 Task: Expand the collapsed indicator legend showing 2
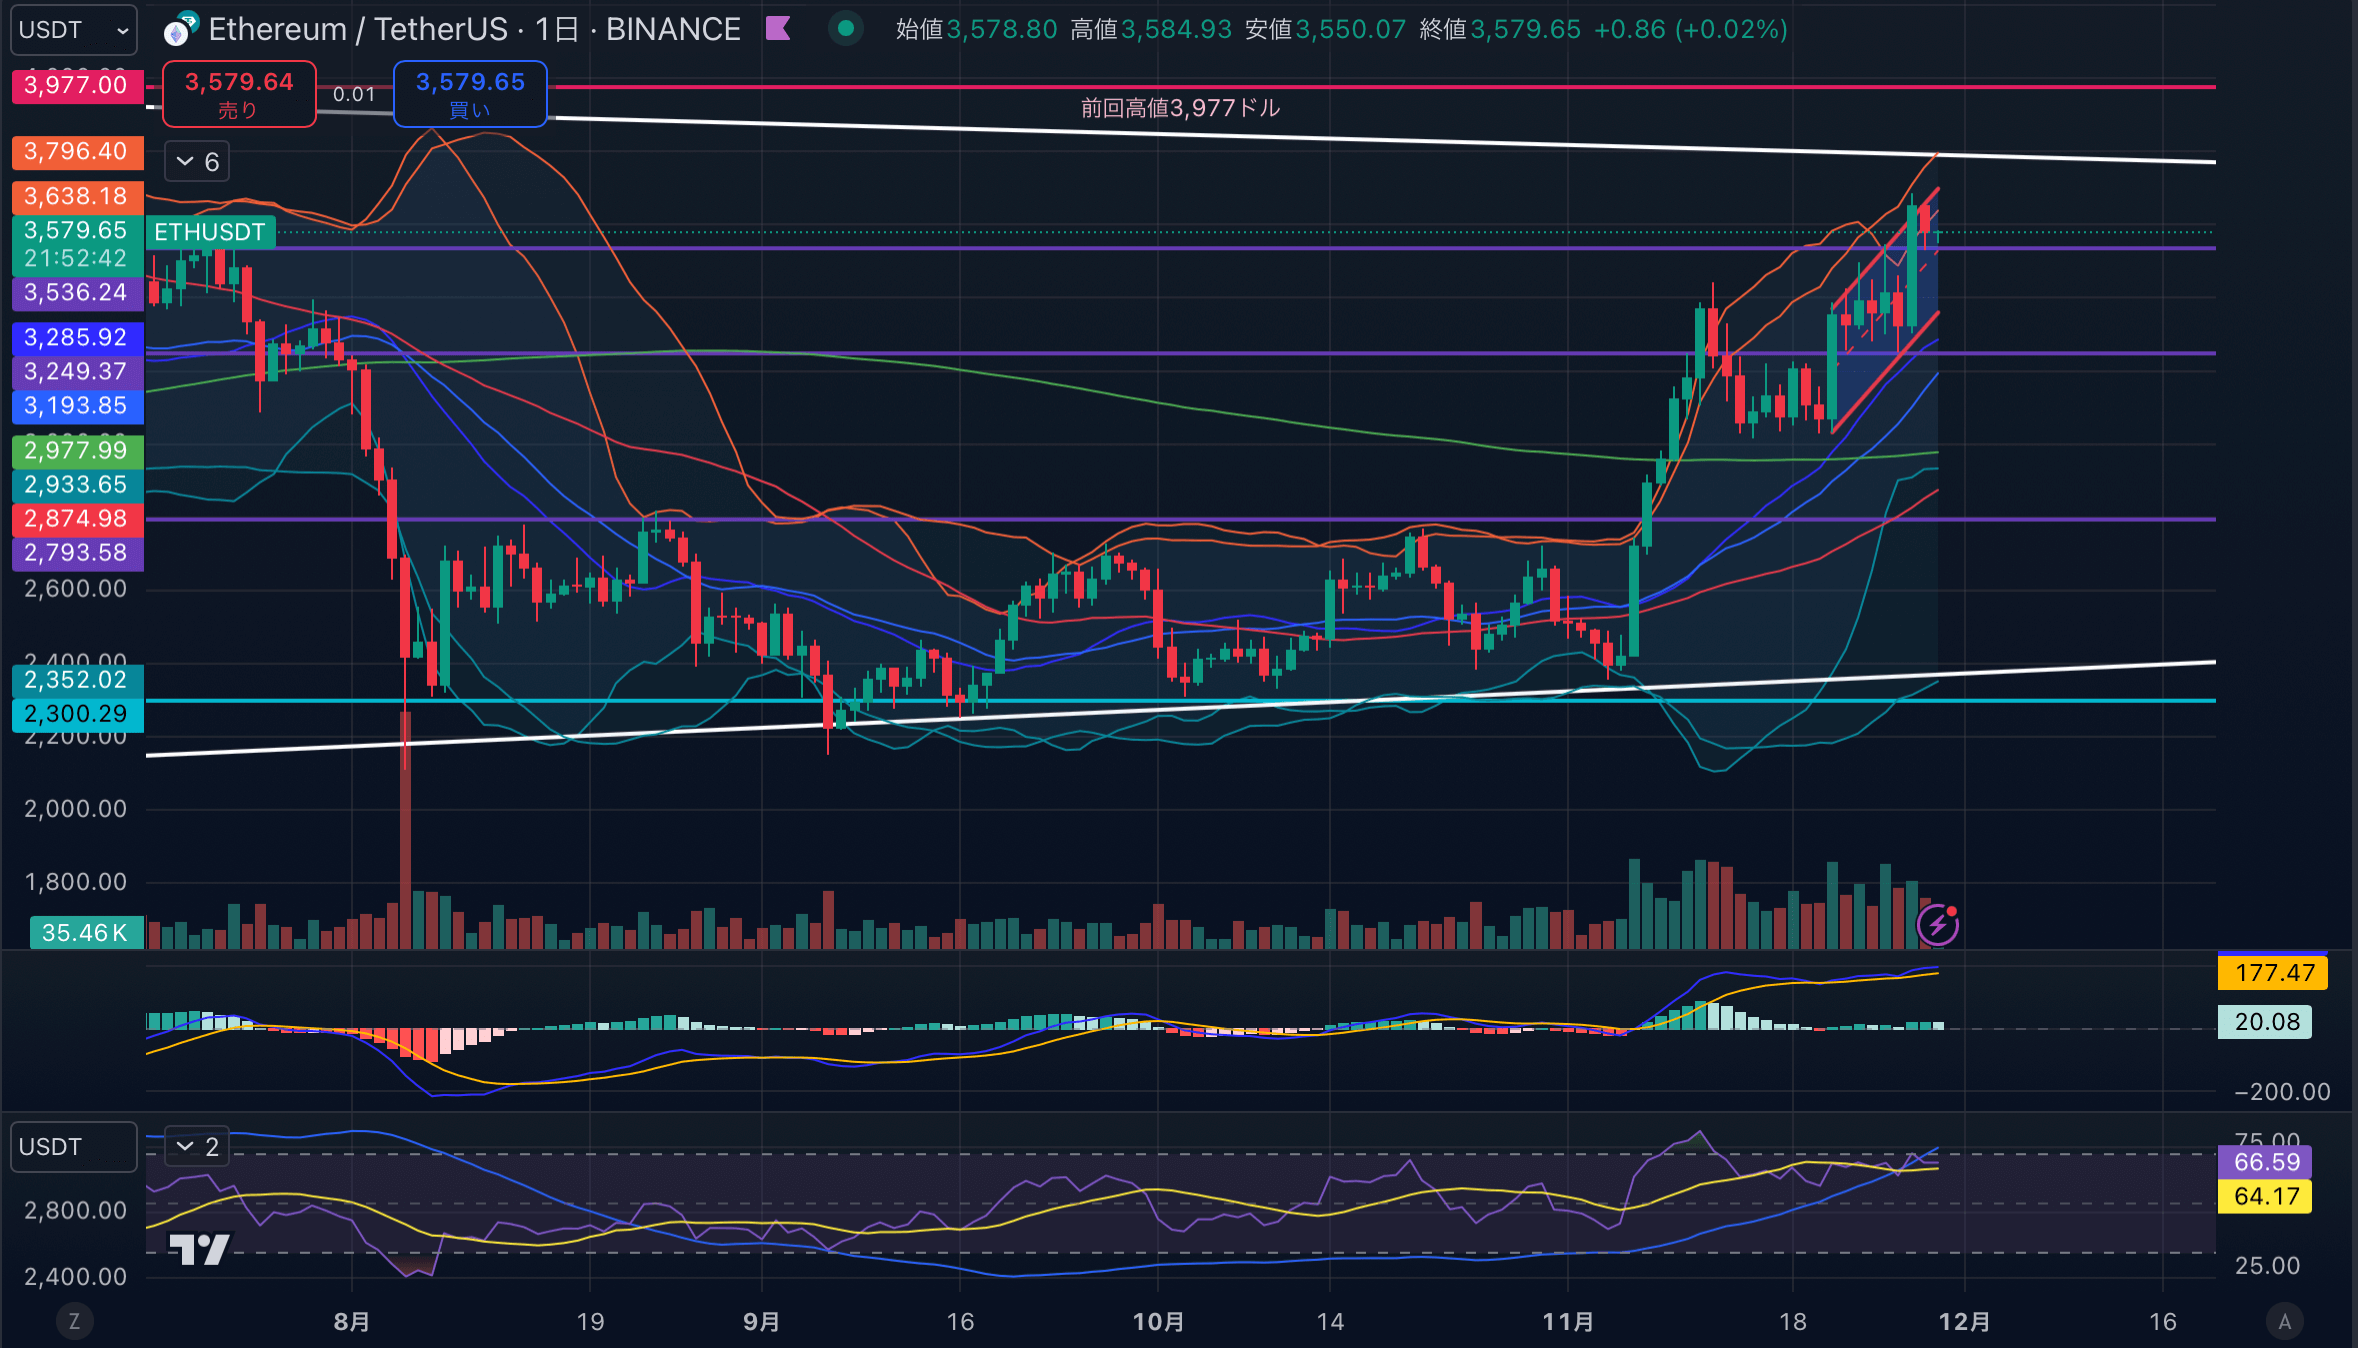pos(197,1147)
